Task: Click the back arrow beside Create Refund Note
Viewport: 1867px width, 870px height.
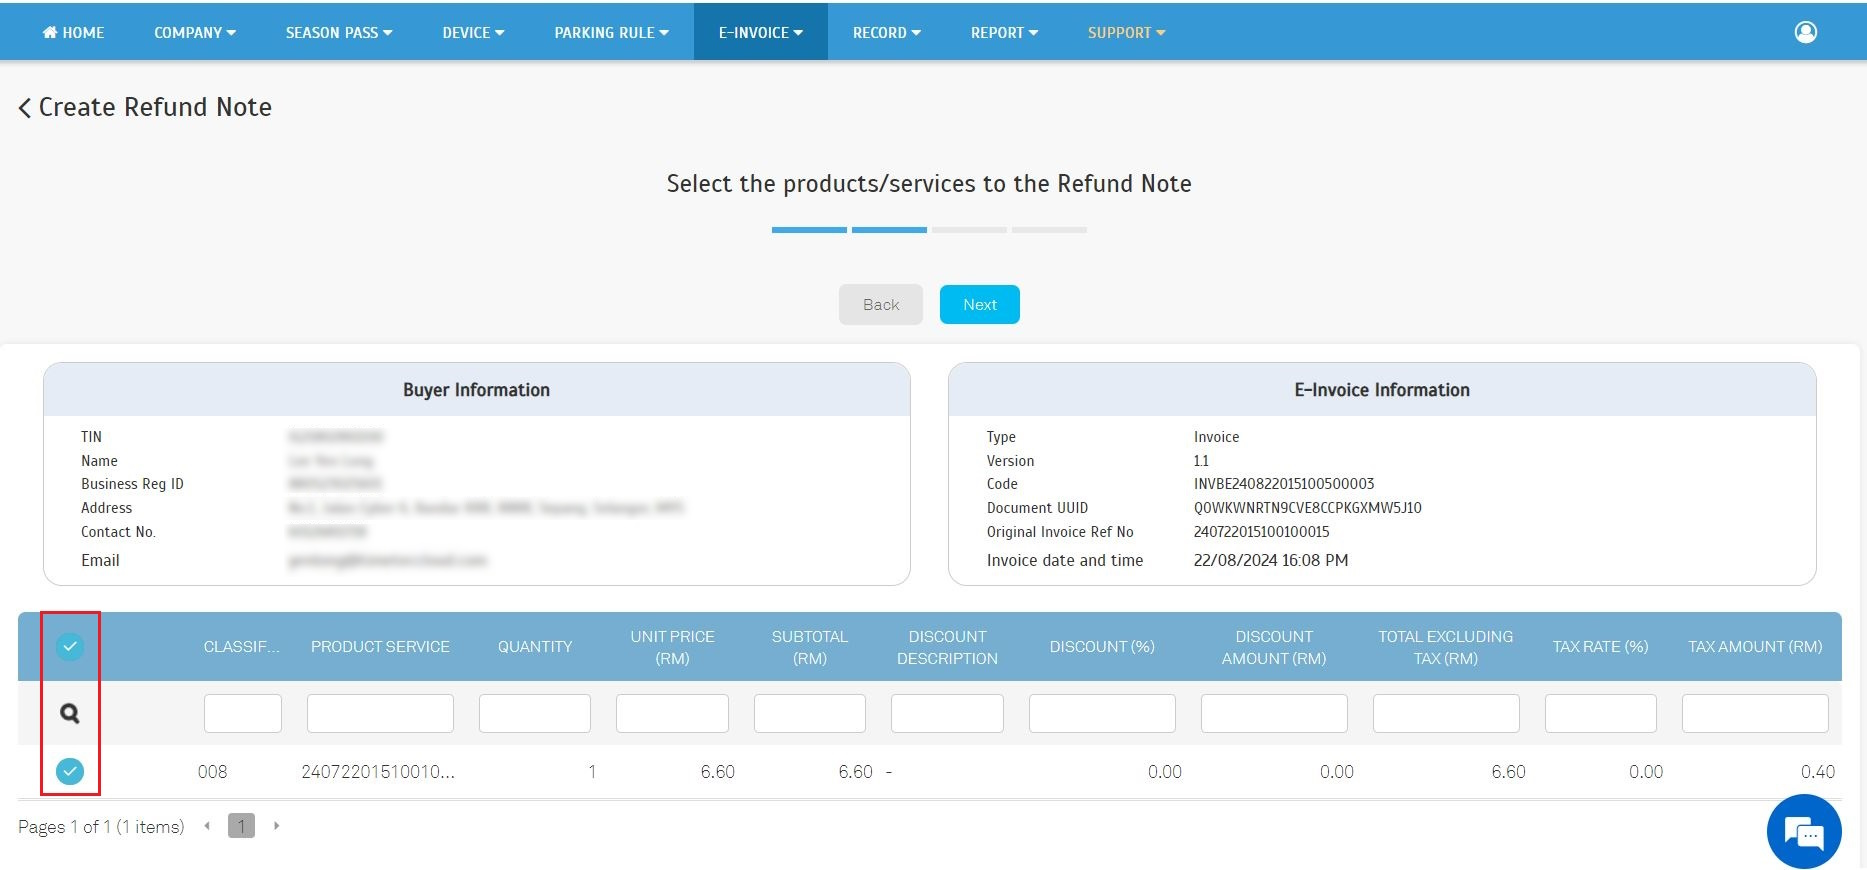Action: click(25, 108)
